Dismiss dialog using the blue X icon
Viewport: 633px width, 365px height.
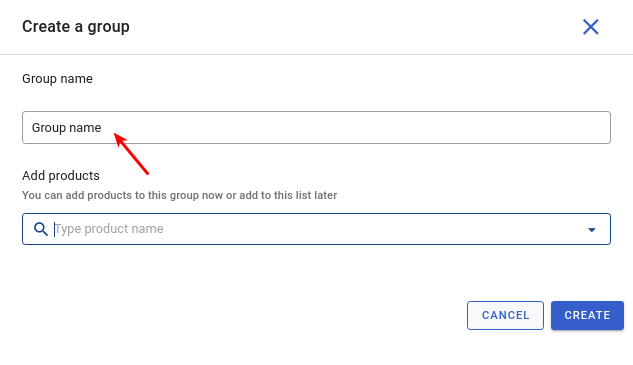pyautogui.click(x=590, y=27)
